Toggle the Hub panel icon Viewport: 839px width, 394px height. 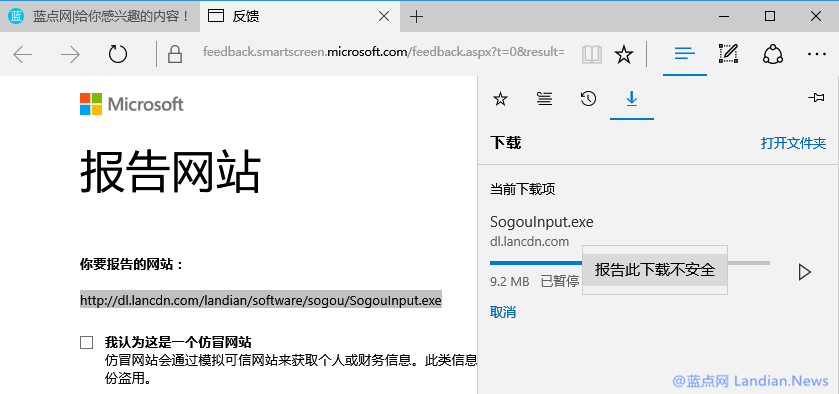pos(685,54)
